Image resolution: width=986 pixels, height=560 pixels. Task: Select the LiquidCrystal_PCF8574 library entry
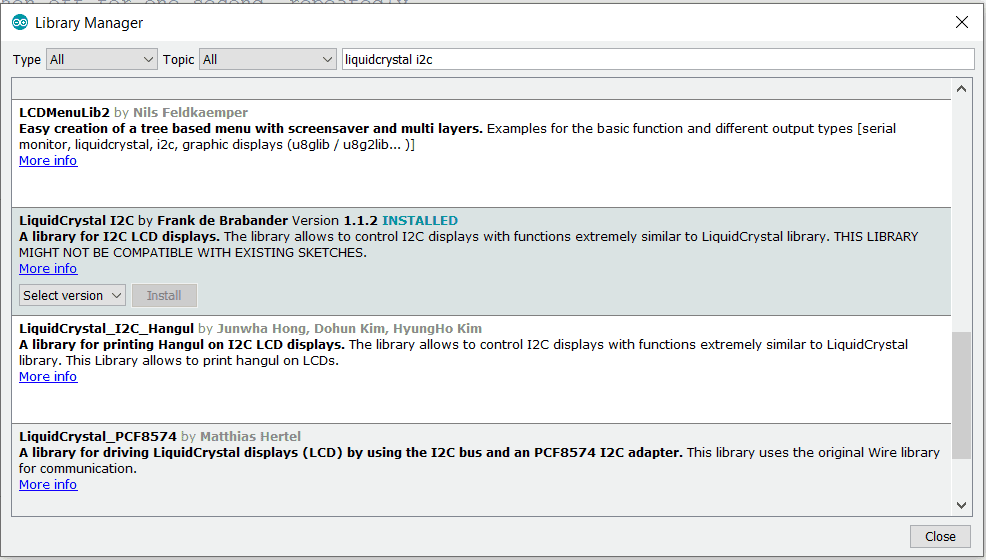pyautogui.click(x=480, y=500)
